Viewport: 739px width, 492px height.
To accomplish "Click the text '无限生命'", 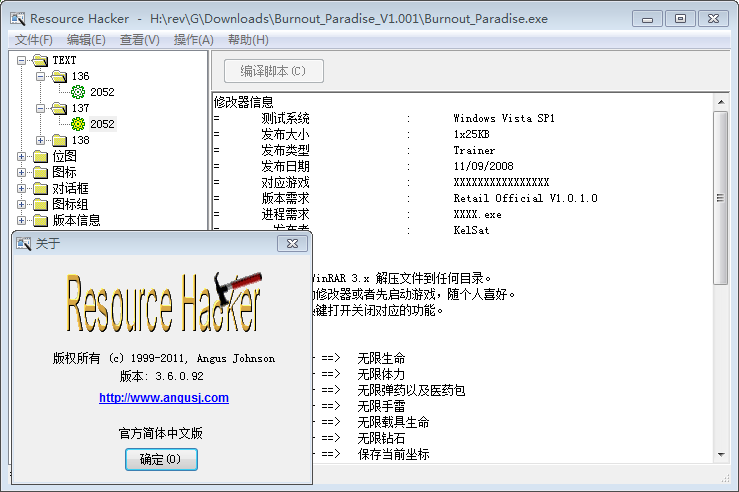I will (381, 359).
